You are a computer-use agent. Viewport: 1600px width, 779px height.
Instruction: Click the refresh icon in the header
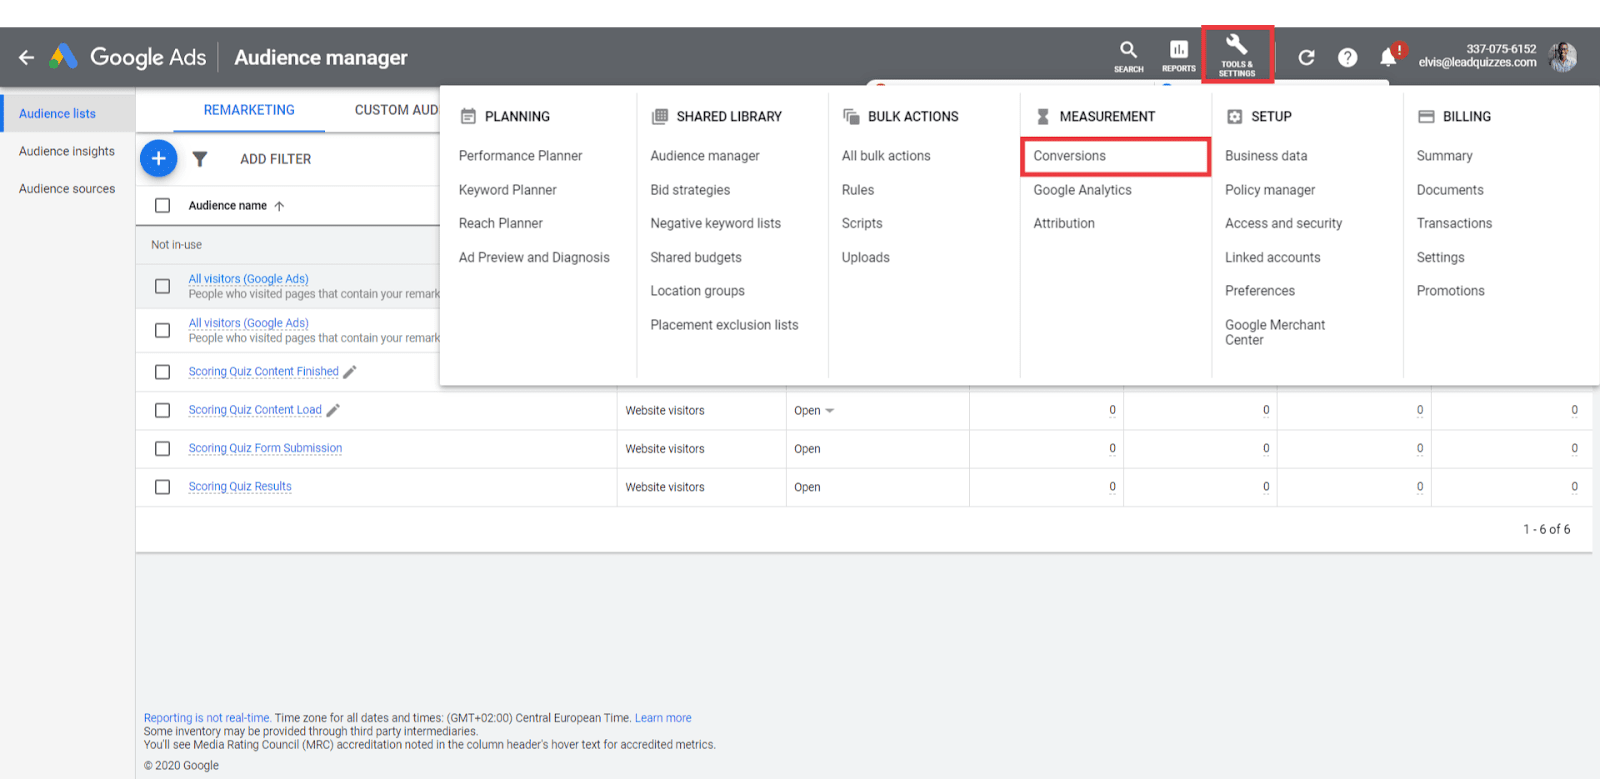pyautogui.click(x=1306, y=57)
